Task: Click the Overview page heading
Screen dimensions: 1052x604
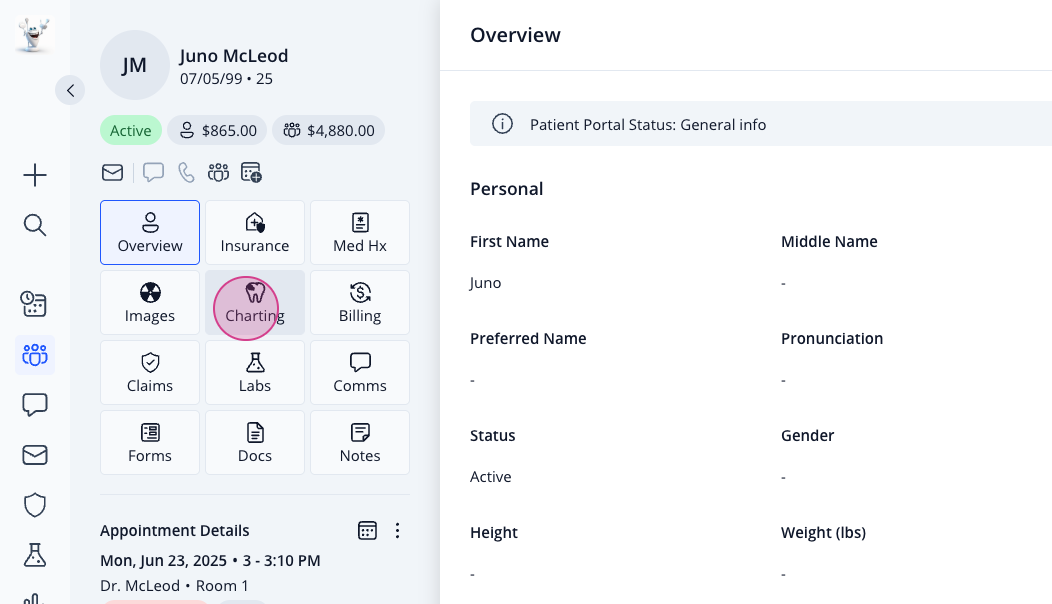Action: pyautogui.click(x=515, y=35)
